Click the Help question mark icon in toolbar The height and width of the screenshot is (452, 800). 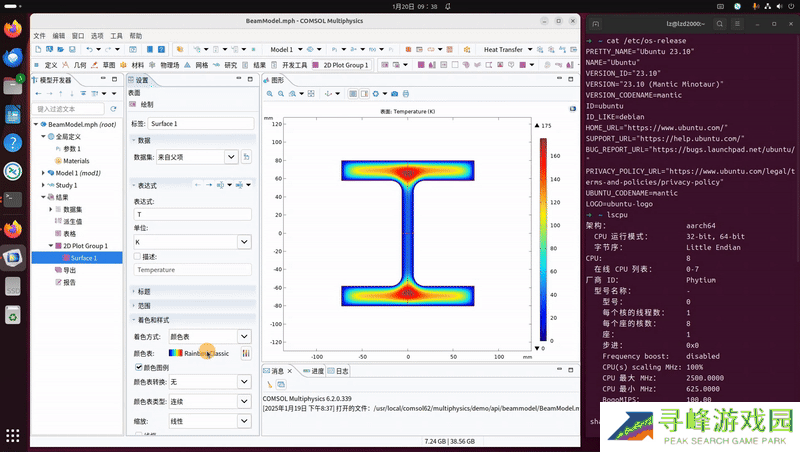[x=161, y=49]
